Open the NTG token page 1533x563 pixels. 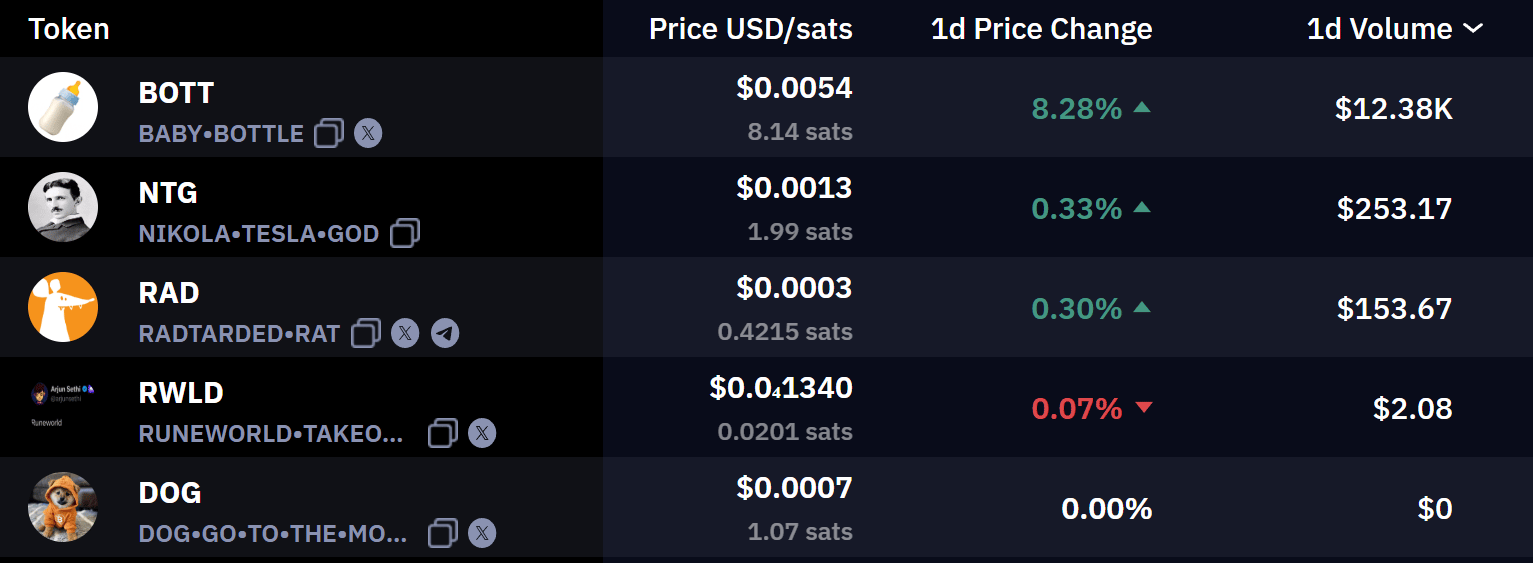pos(168,193)
